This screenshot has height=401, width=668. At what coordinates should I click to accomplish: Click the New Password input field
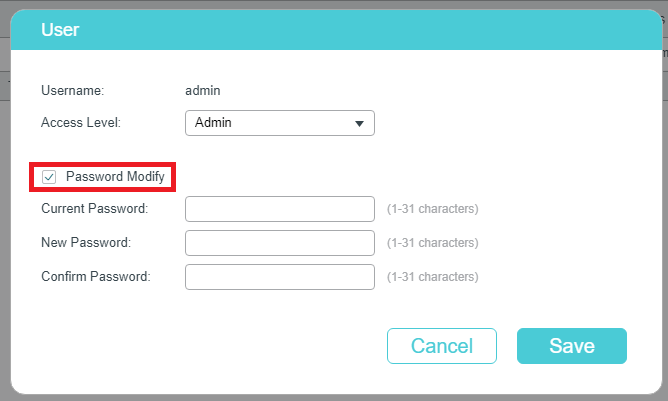[x=280, y=243]
